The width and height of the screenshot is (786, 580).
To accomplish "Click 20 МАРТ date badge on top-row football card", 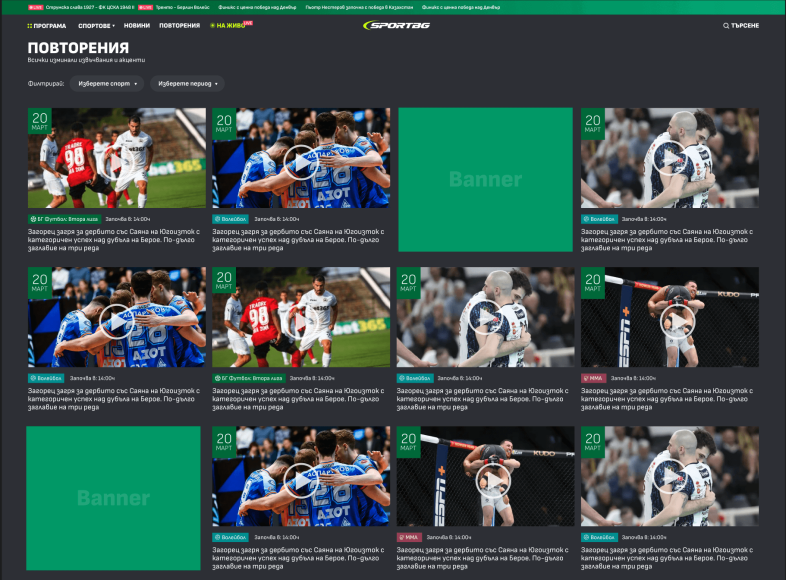I will (40, 121).
